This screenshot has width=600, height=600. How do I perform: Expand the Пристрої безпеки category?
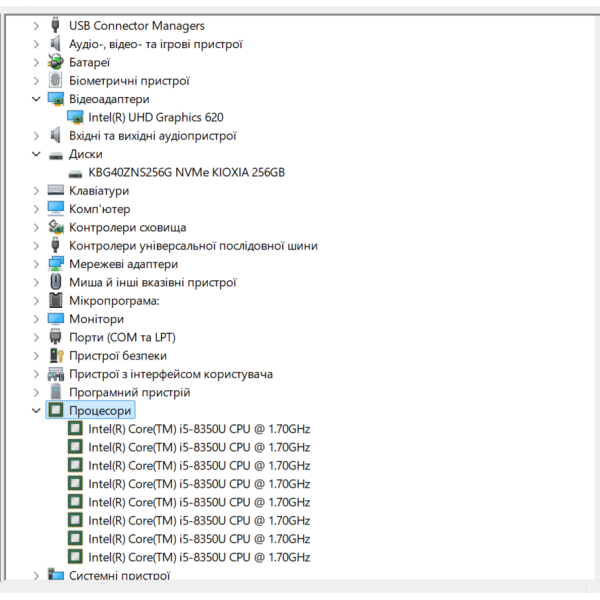pos(36,356)
